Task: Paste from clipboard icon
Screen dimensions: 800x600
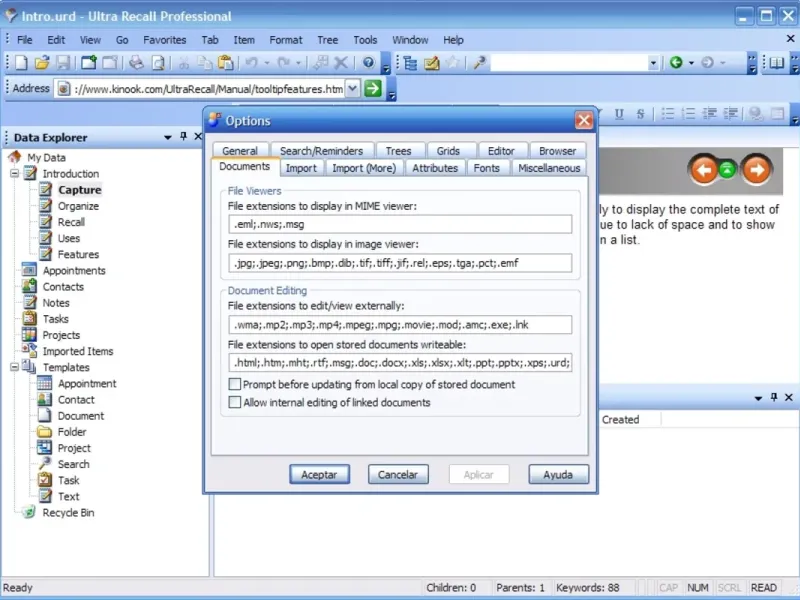Action: point(226,63)
